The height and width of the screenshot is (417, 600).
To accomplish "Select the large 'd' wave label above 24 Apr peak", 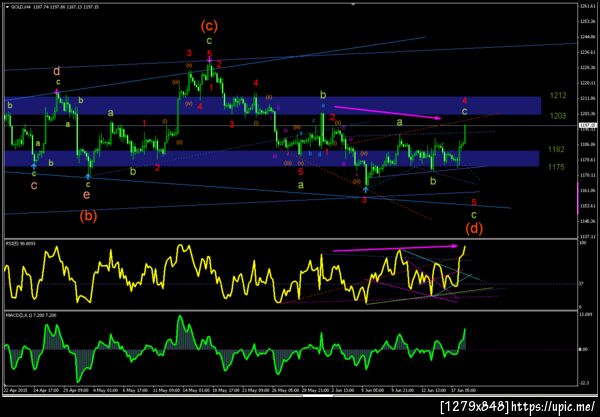I will [x=57, y=71].
